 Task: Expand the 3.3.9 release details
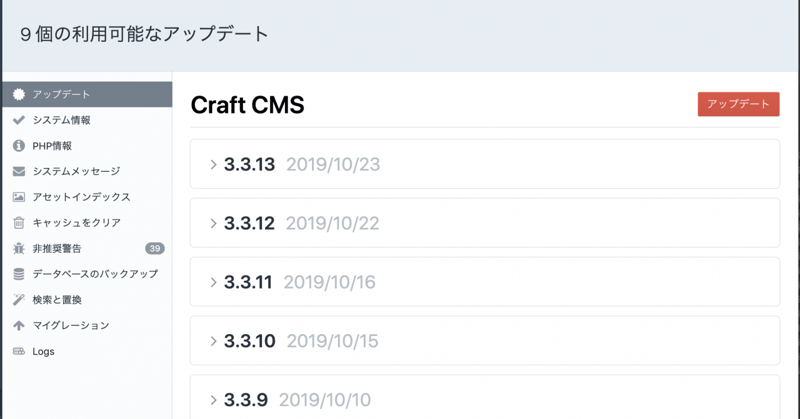pyautogui.click(x=214, y=400)
